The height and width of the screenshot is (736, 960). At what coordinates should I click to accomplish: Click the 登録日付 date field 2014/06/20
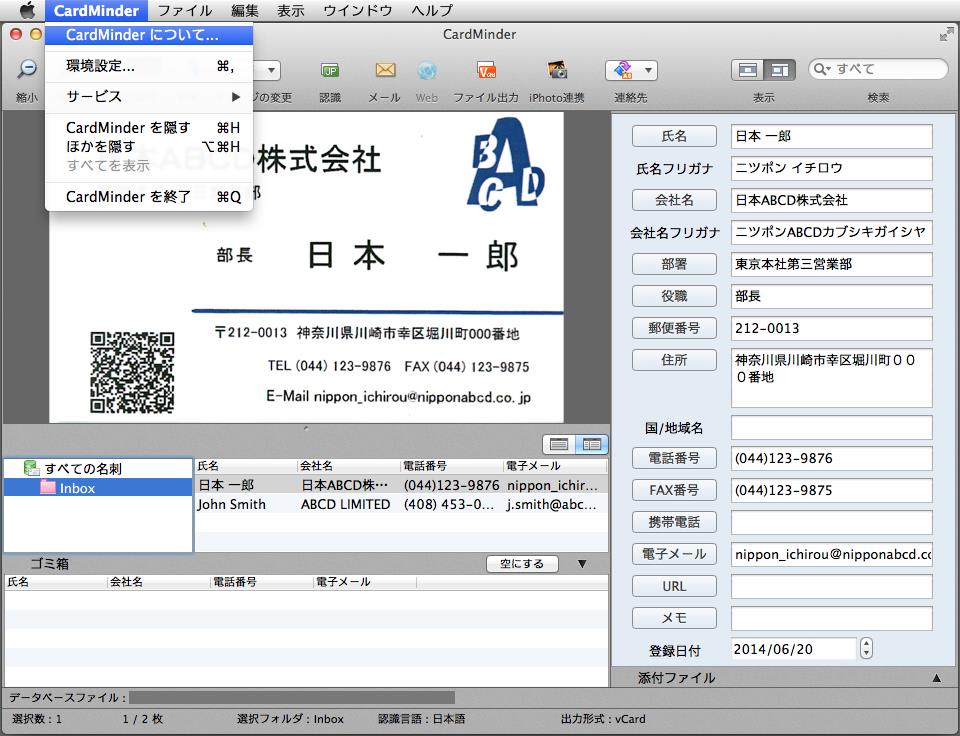pos(793,649)
